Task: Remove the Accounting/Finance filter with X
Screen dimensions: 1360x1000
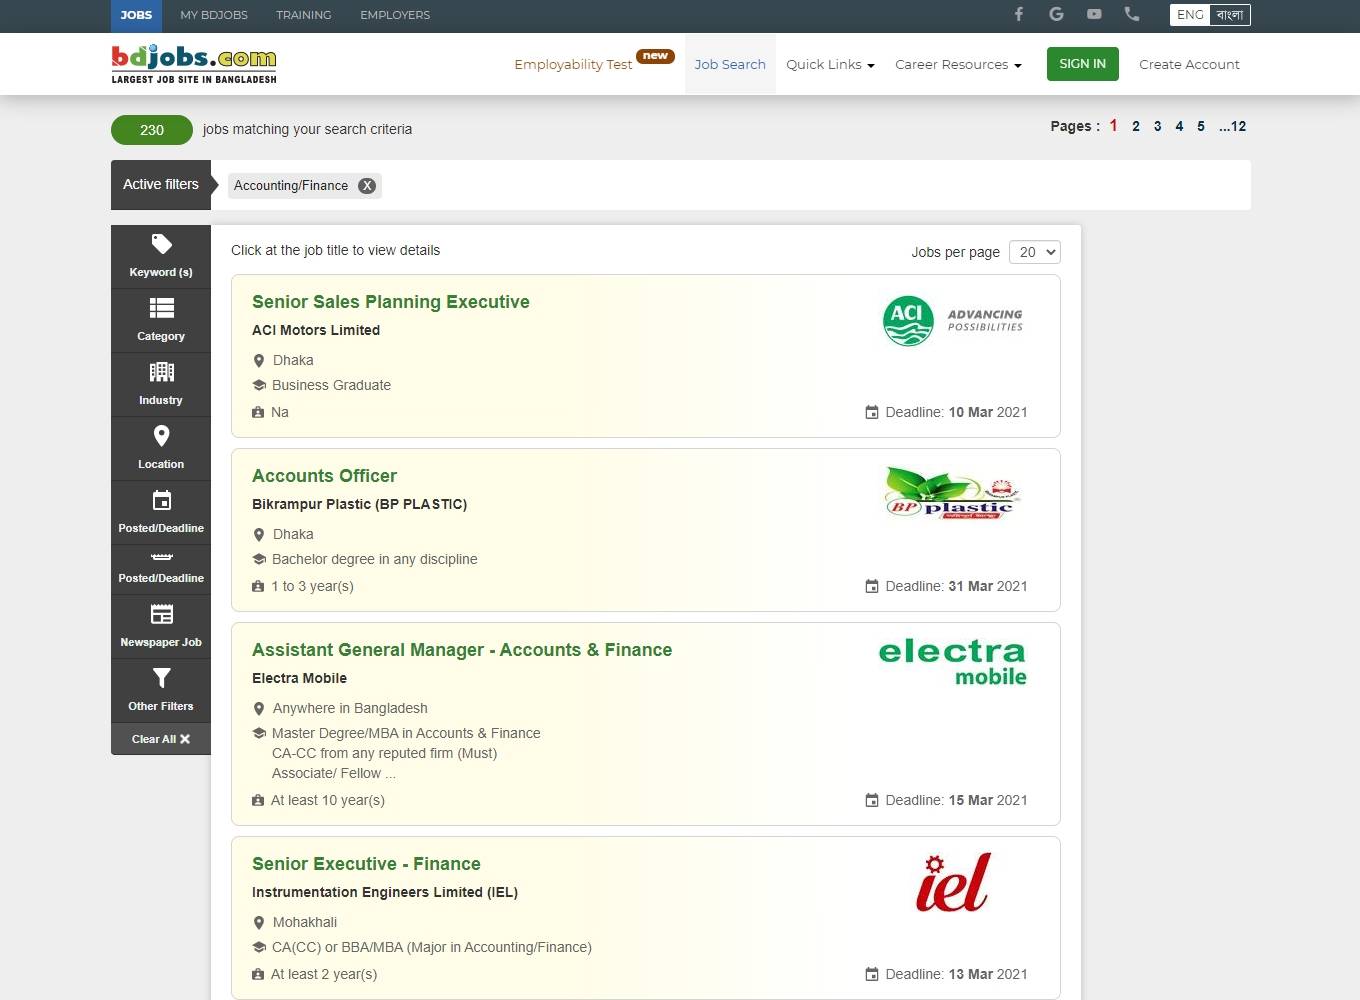Action: 367,185
